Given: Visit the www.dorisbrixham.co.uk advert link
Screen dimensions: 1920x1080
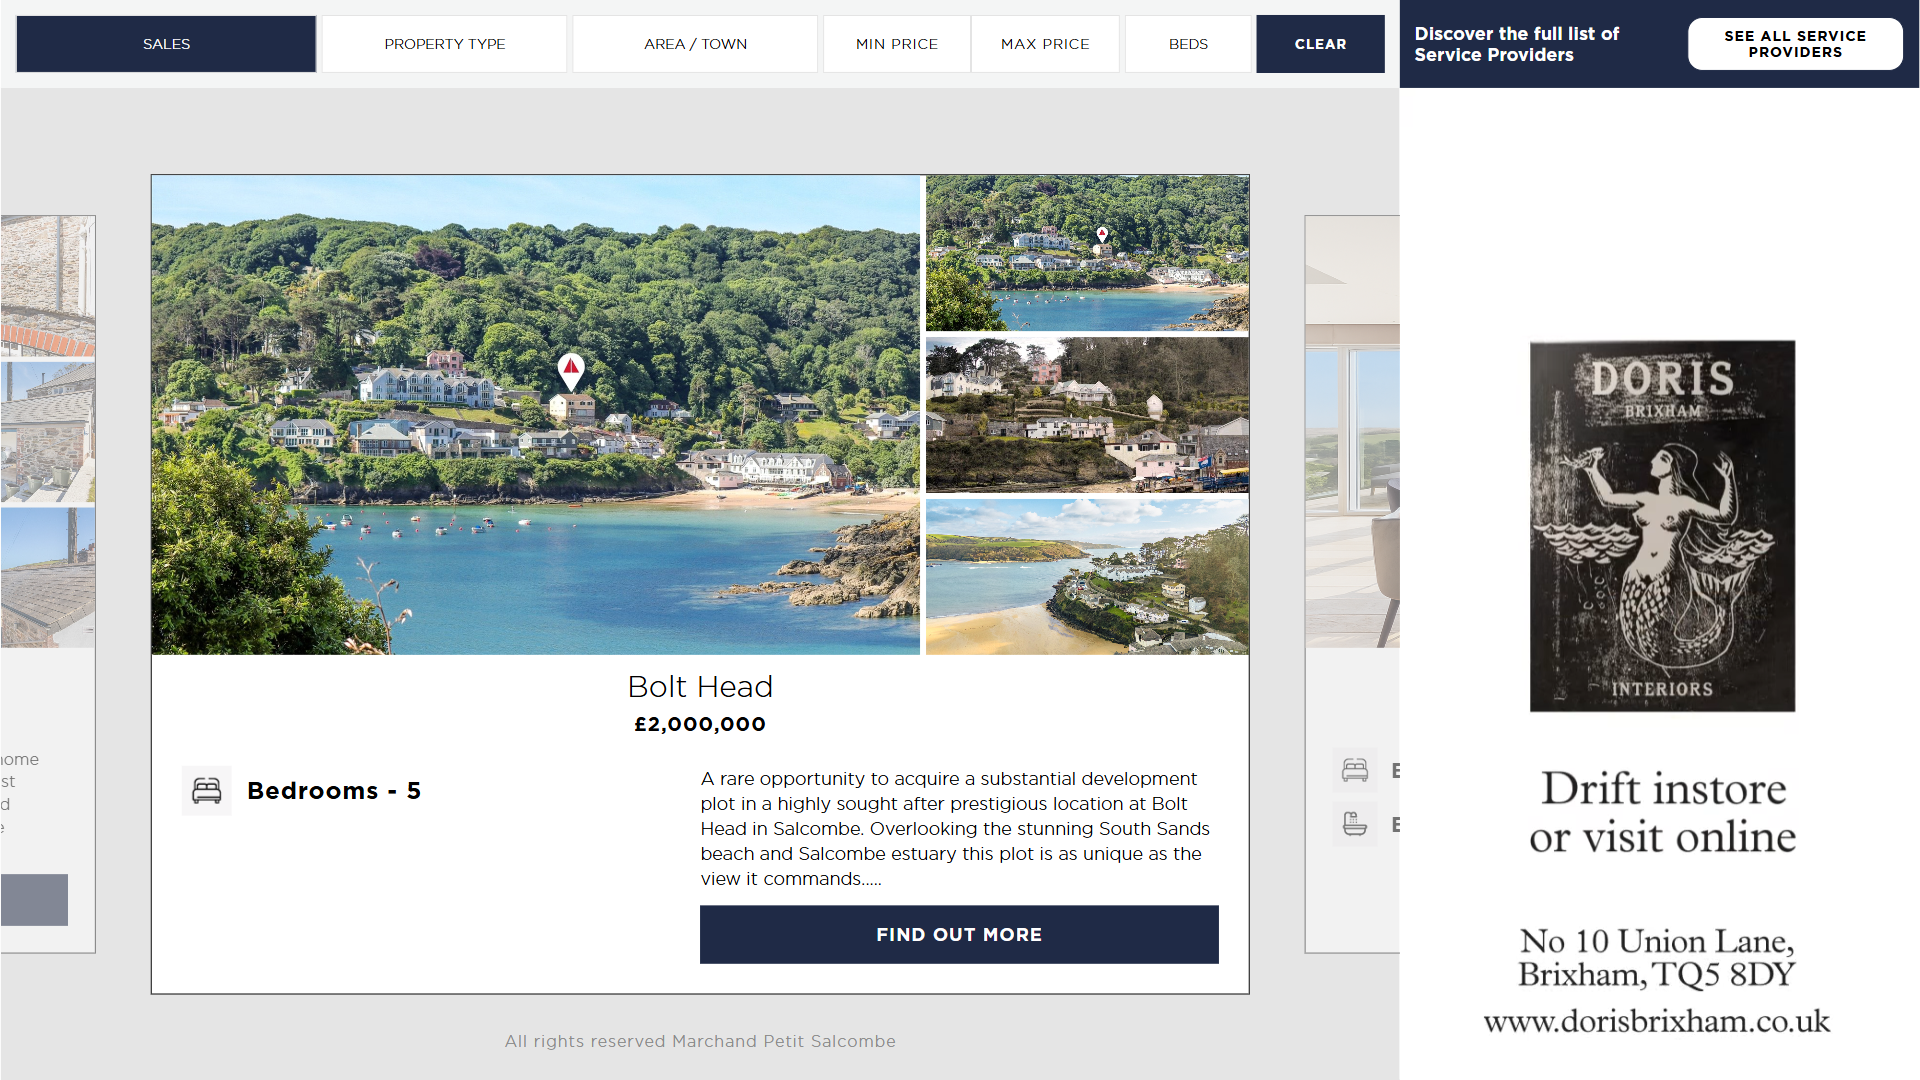Looking at the screenshot, I should coord(1657,1021).
